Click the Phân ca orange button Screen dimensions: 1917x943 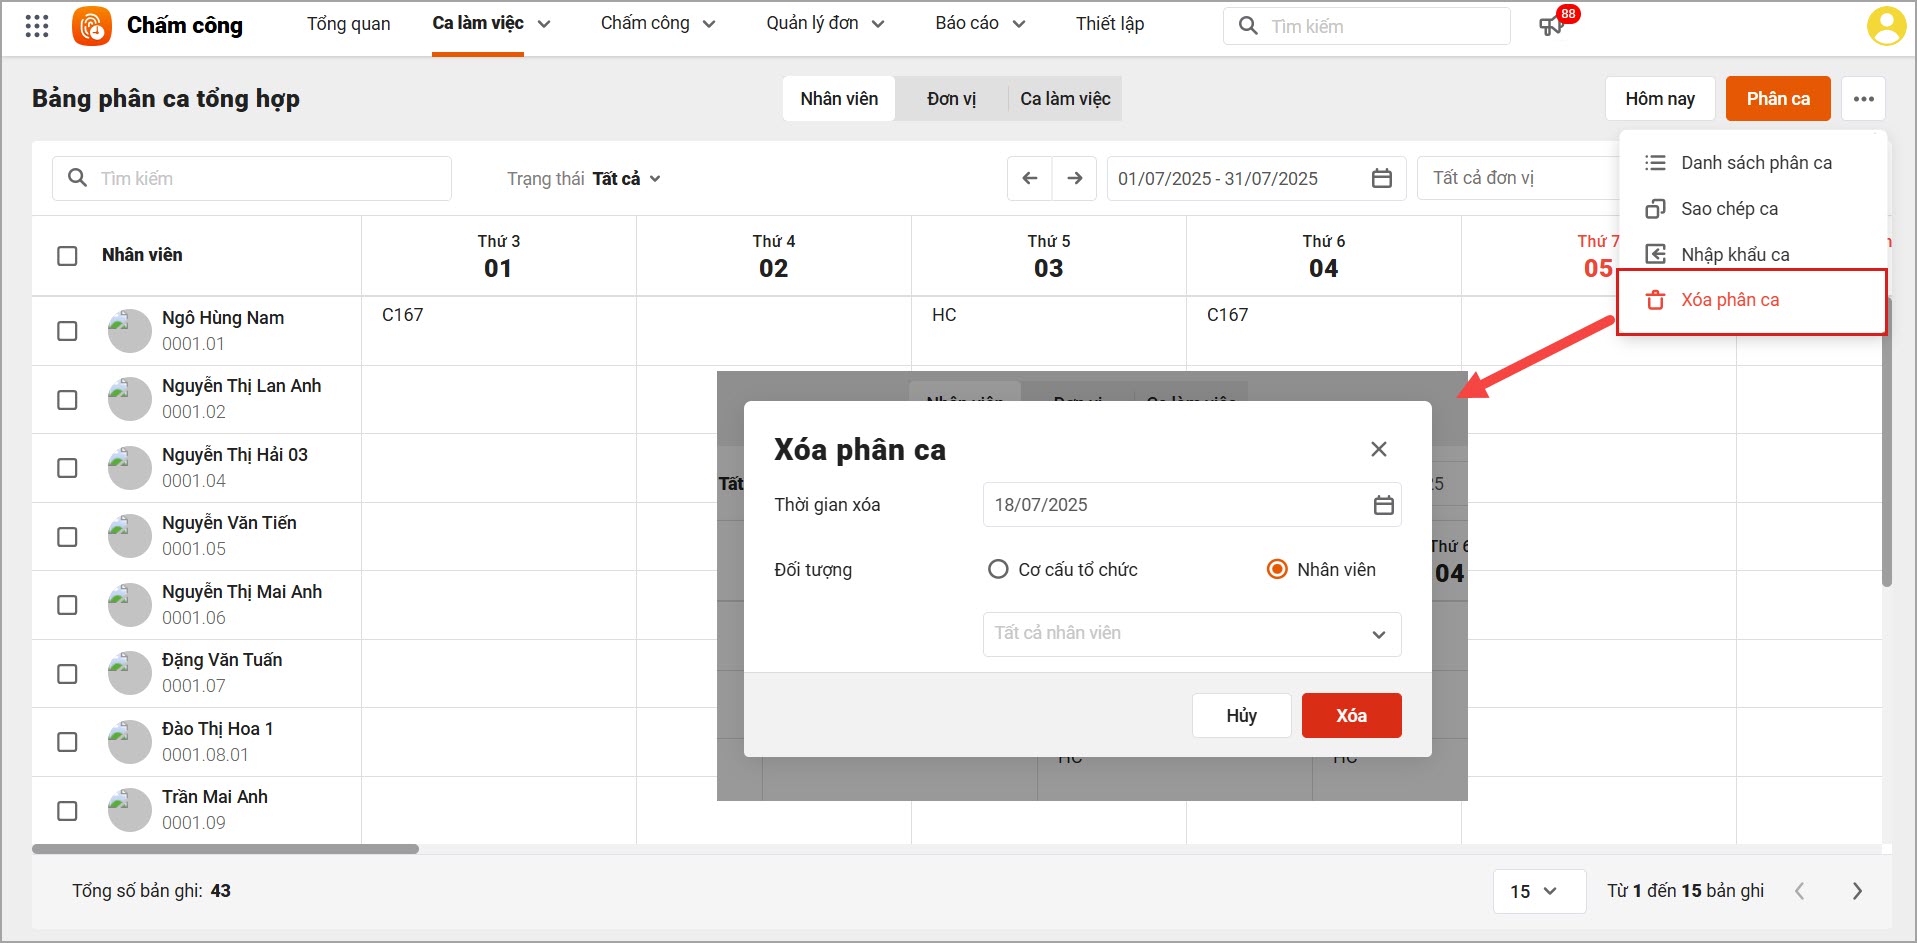pyautogui.click(x=1778, y=99)
